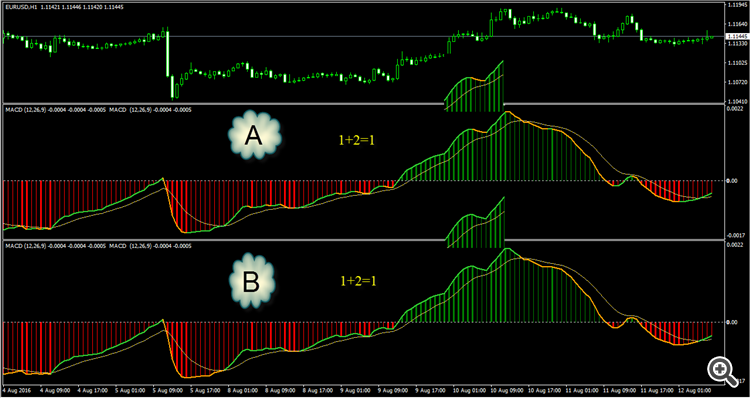Click the current price tag 1.11445

pyautogui.click(x=738, y=36)
